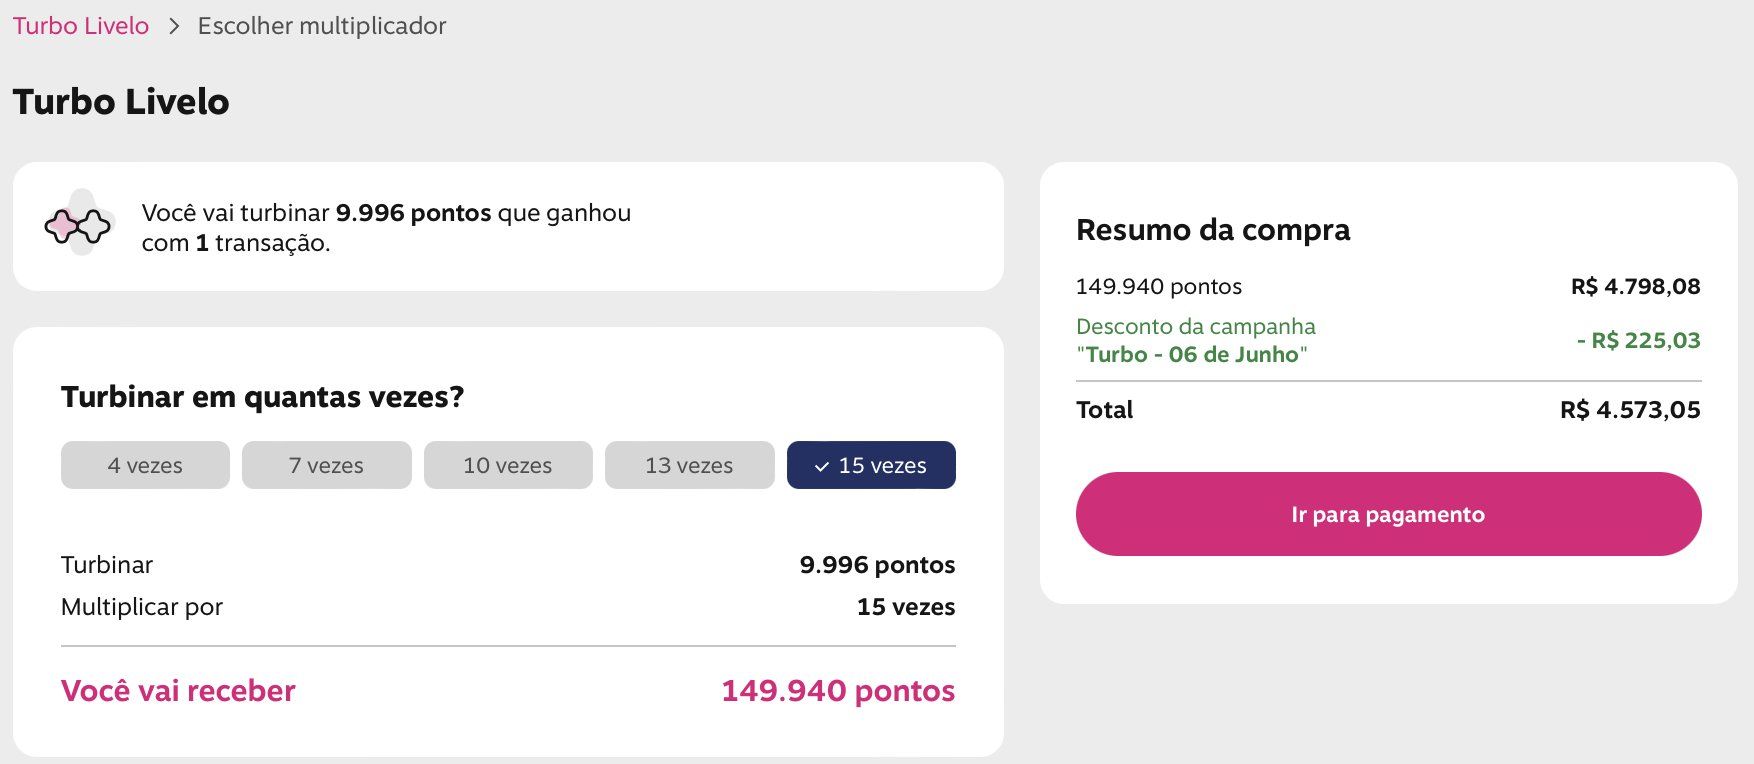This screenshot has height=764, width=1754.
Task: Choose the 13 vezes multiplier
Action: coord(690,465)
